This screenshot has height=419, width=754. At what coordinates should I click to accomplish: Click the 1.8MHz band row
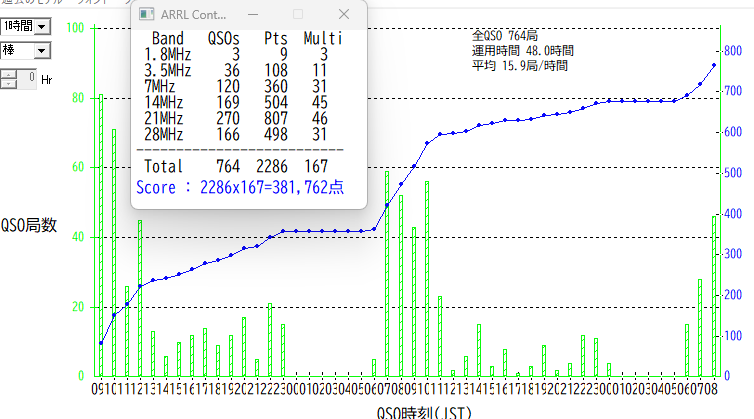(240, 55)
